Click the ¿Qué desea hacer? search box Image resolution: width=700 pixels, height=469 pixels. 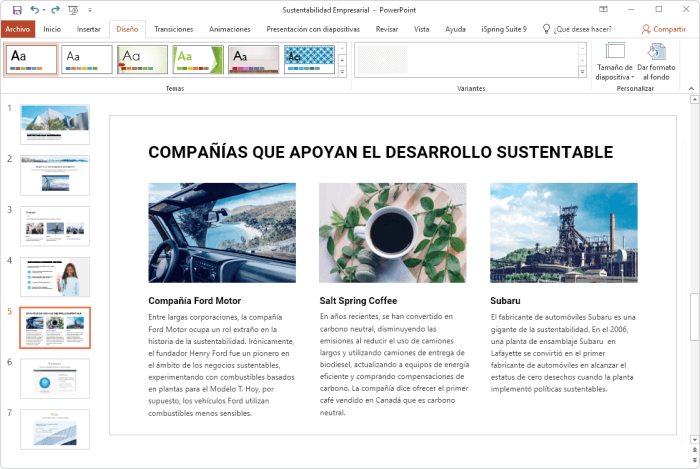pos(583,29)
